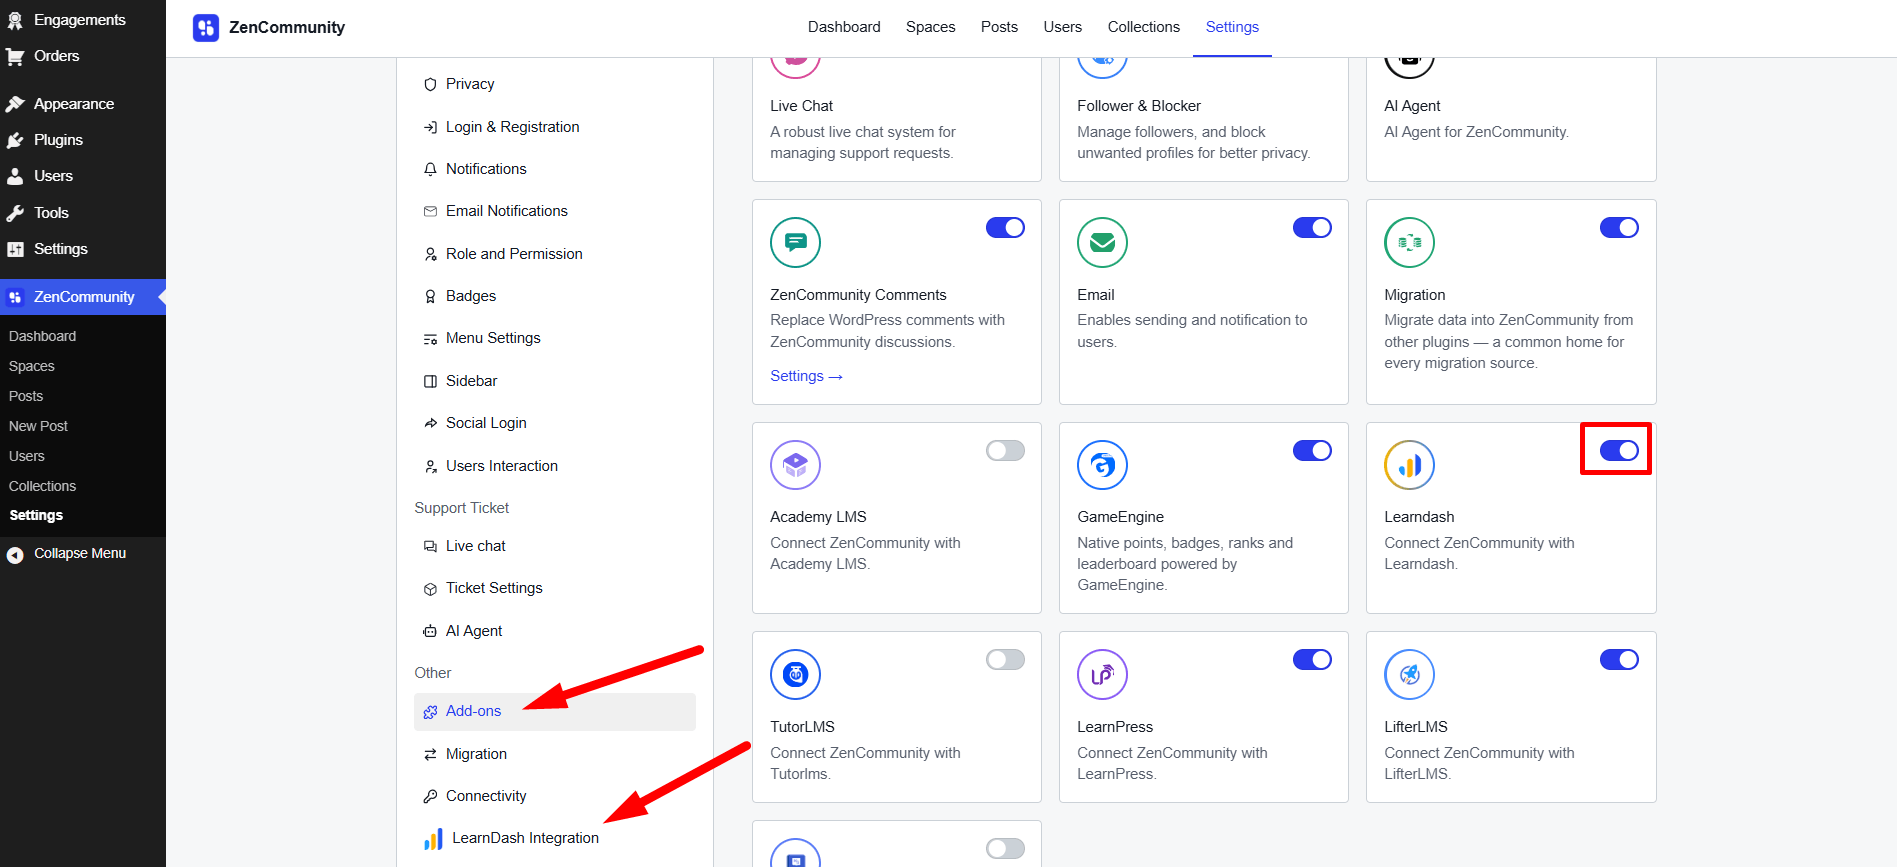1897x867 pixels.
Task: Click the Badges icon in settings list
Action: pyautogui.click(x=430, y=296)
